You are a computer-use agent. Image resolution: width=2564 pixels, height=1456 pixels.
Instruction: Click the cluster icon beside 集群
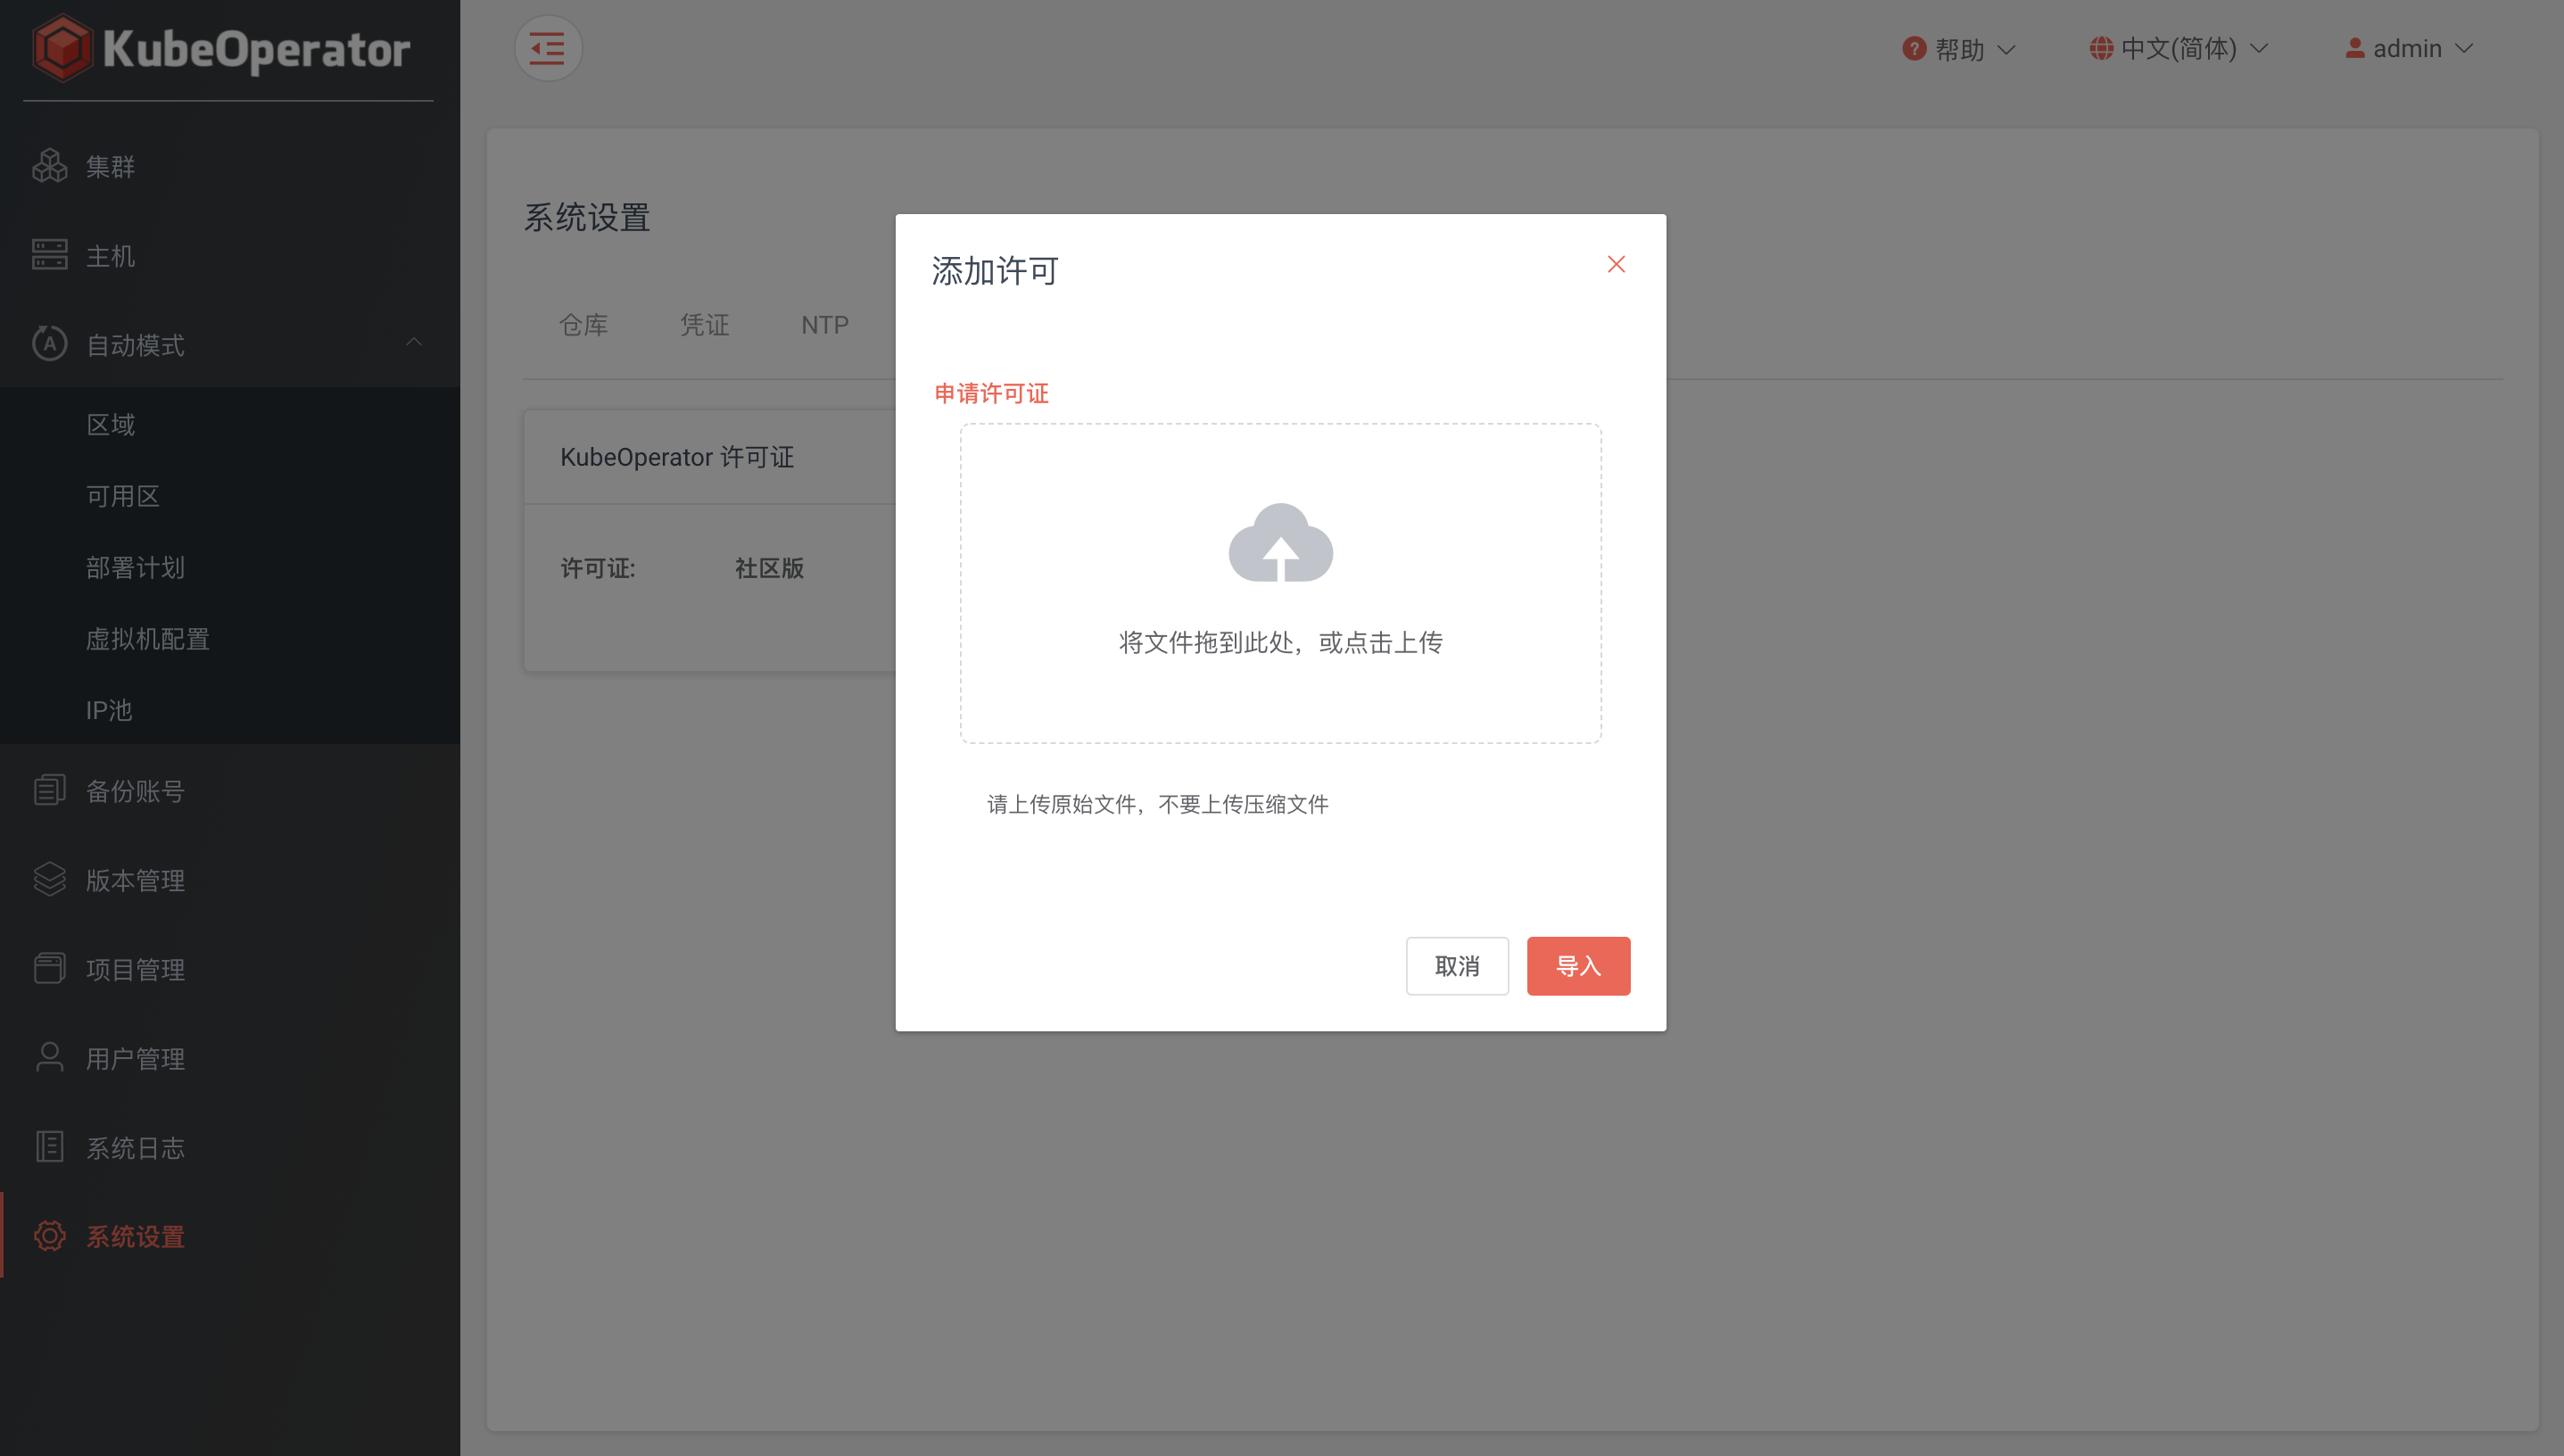[x=49, y=166]
